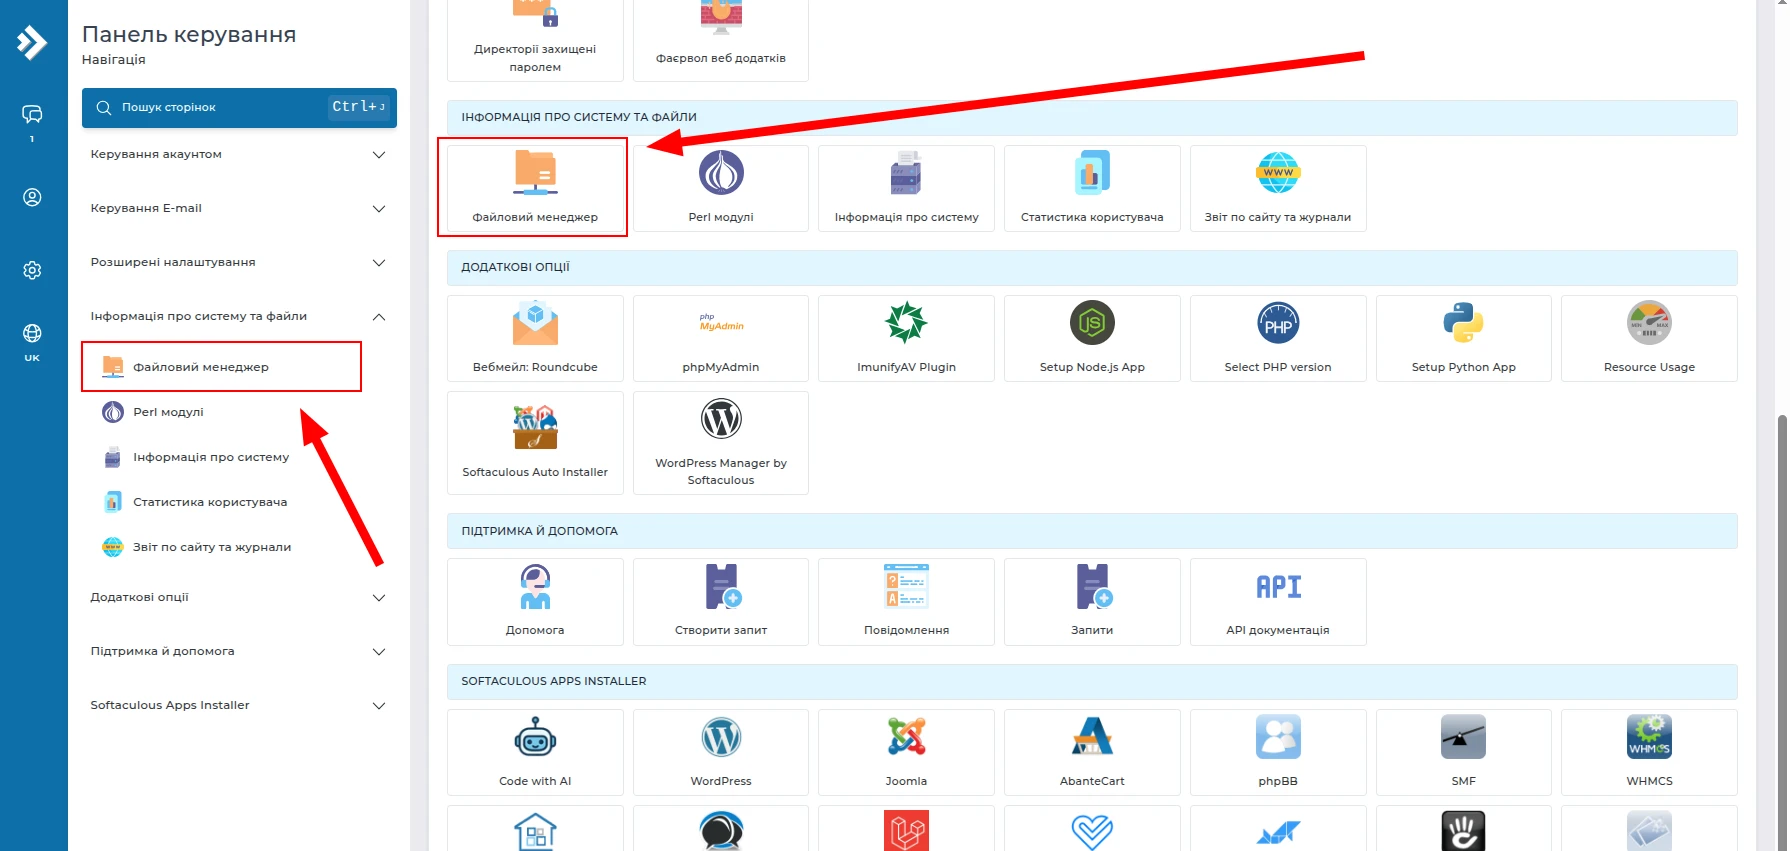Expand Підтримка й допомога section
The height and width of the screenshot is (851, 1790).
(x=239, y=651)
